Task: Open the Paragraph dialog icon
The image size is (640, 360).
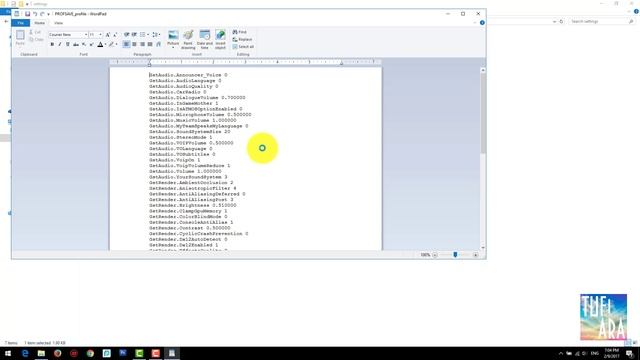Action: [x=158, y=44]
